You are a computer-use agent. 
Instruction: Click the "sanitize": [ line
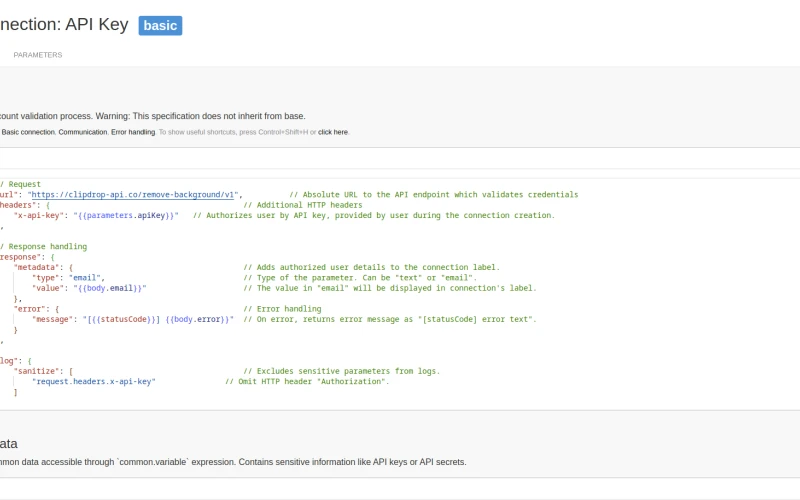pyautogui.click(x=43, y=371)
